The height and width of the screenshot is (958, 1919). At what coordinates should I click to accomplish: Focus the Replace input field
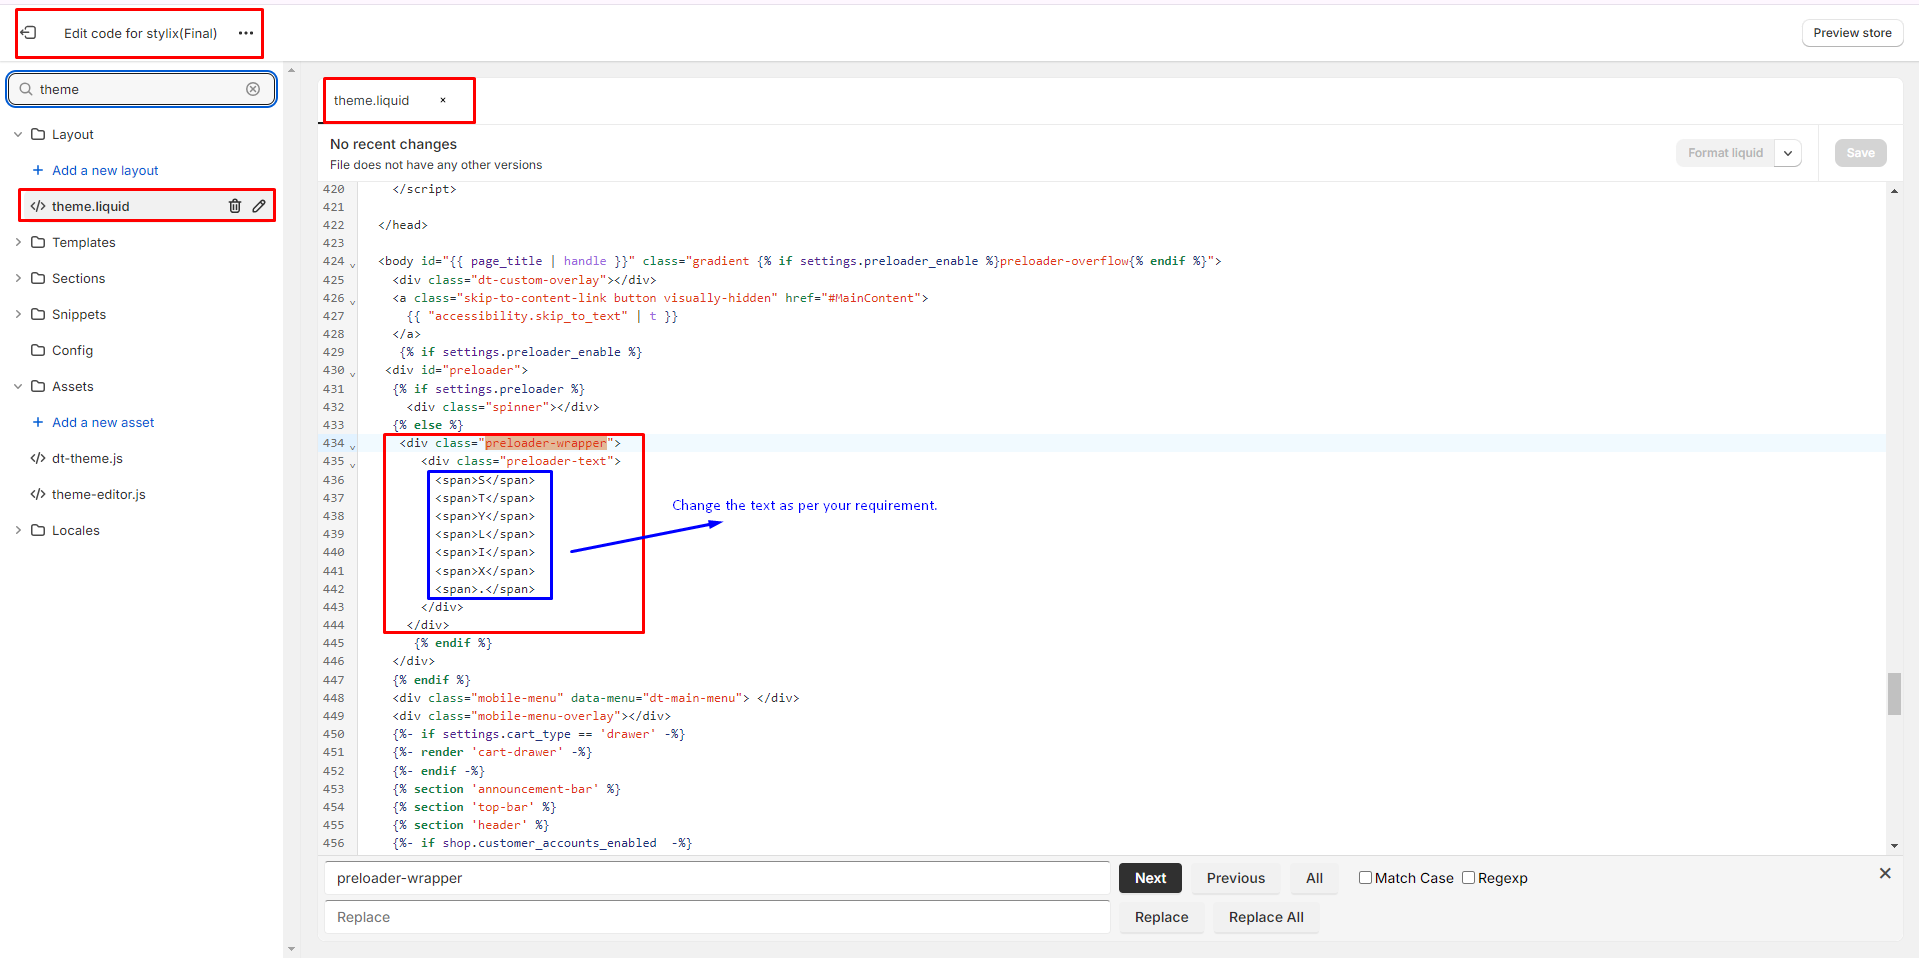(716, 917)
